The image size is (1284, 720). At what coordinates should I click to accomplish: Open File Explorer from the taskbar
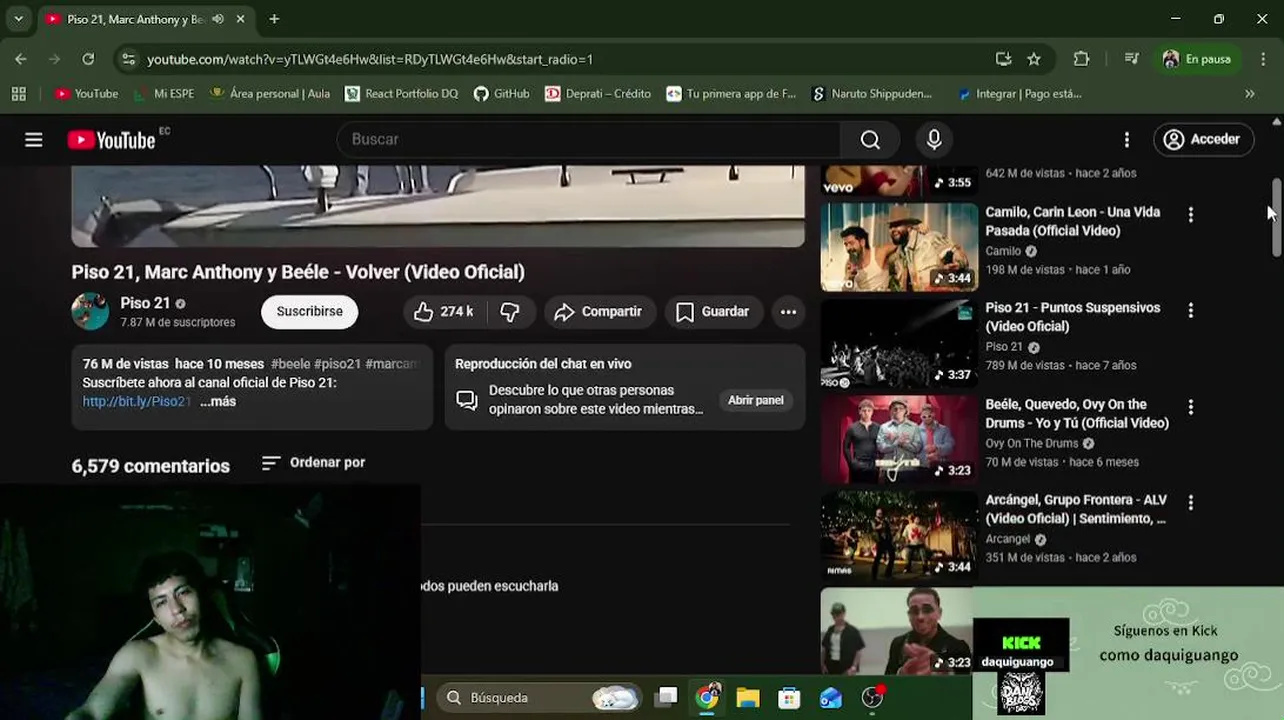pyautogui.click(x=748, y=697)
